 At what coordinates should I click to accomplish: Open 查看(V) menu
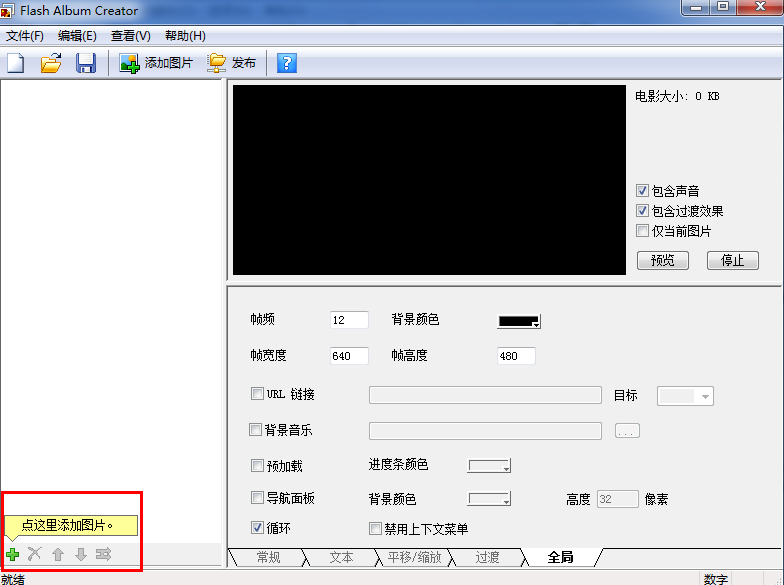(130, 36)
